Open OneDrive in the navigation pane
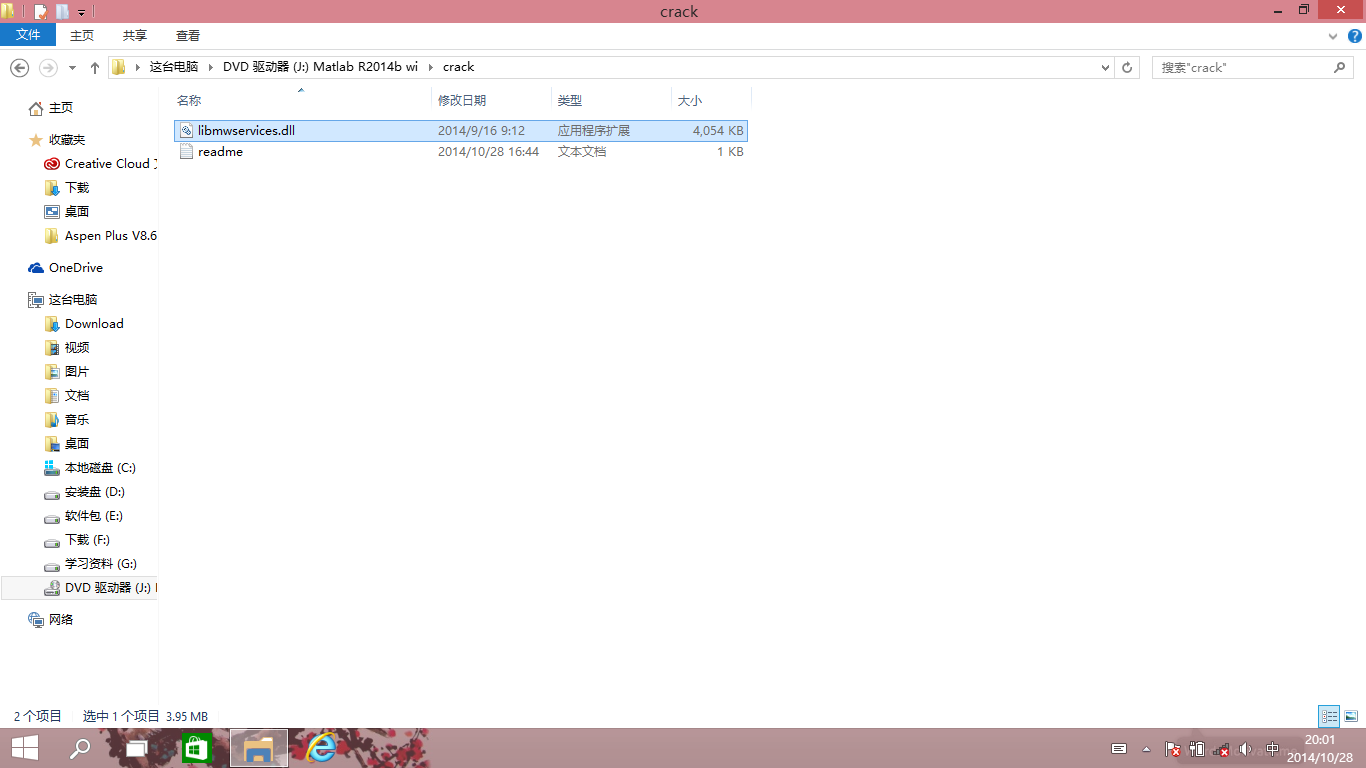The height and width of the screenshot is (768, 1366). point(76,268)
